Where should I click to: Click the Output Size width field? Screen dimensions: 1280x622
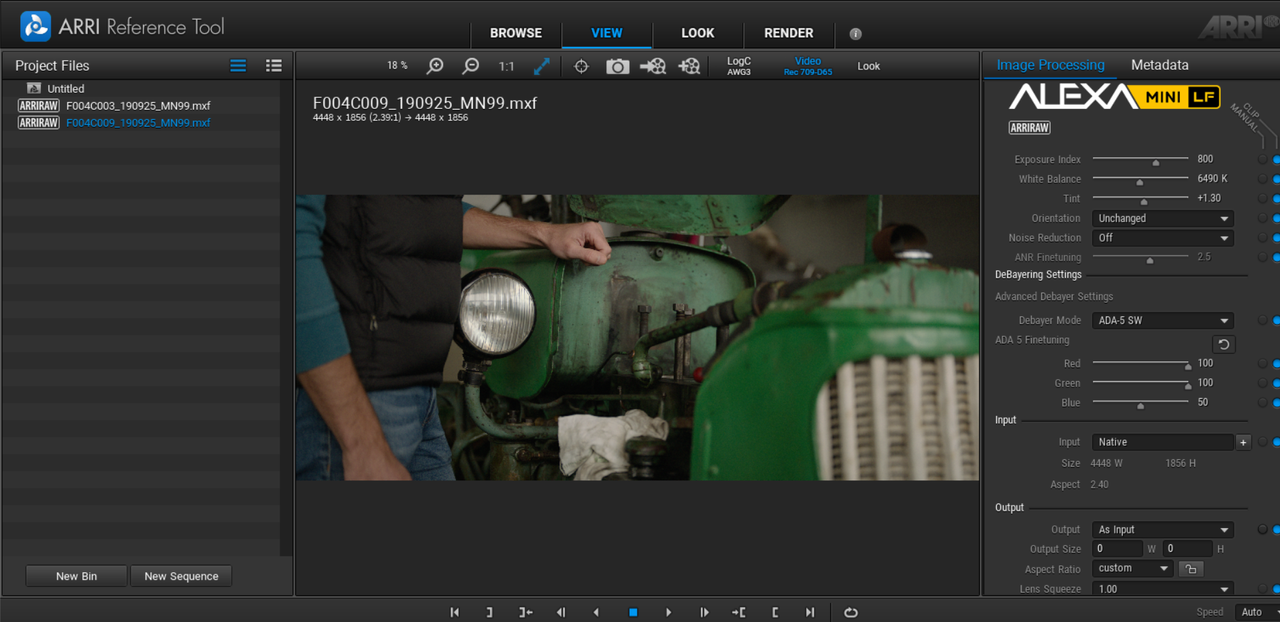point(1117,549)
